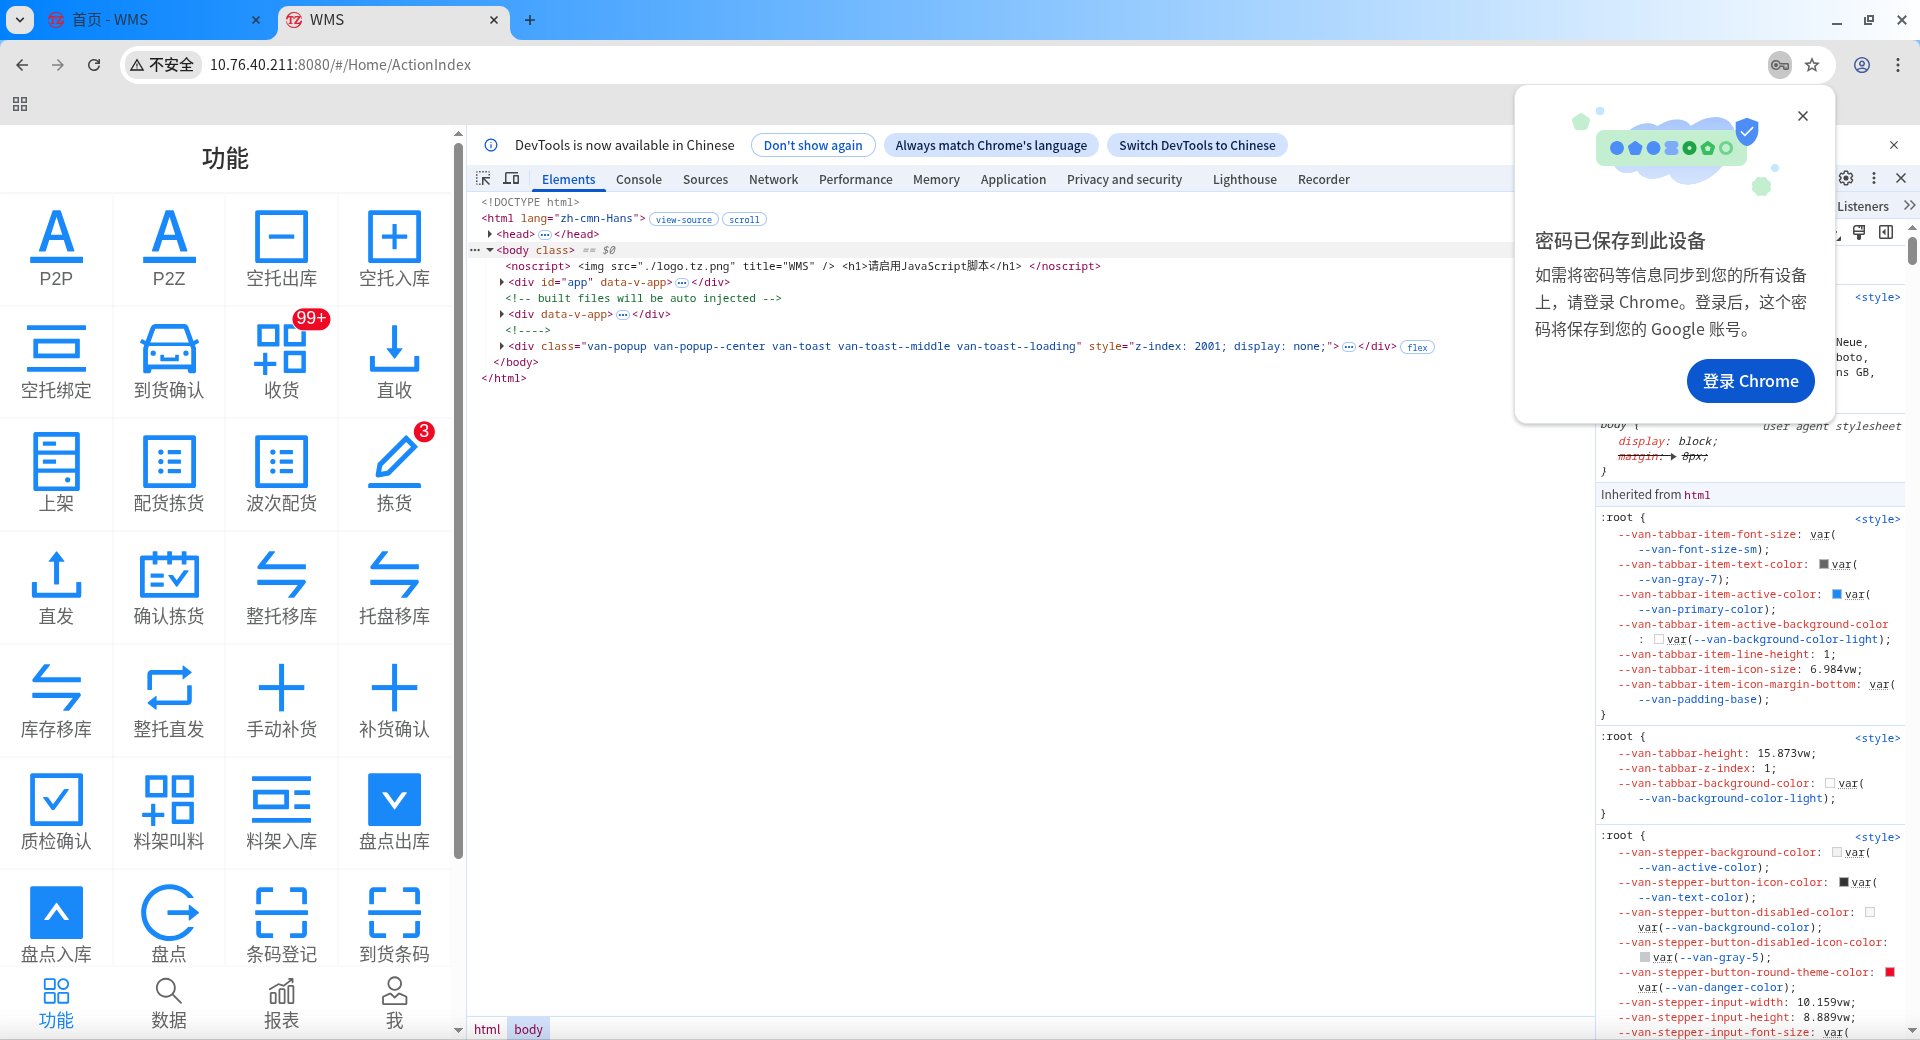Viewport: 1920px width, 1040px height.
Task: Open the 质检确认 checkmark icon
Action: [56, 799]
